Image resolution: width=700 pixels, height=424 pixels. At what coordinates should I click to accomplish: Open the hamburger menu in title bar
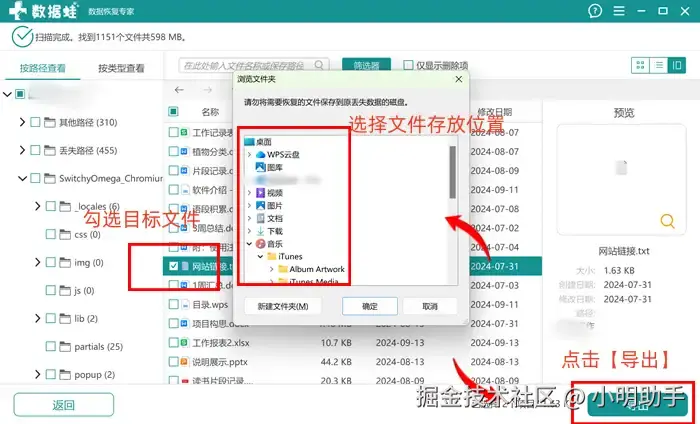click(x=619, y=11)
